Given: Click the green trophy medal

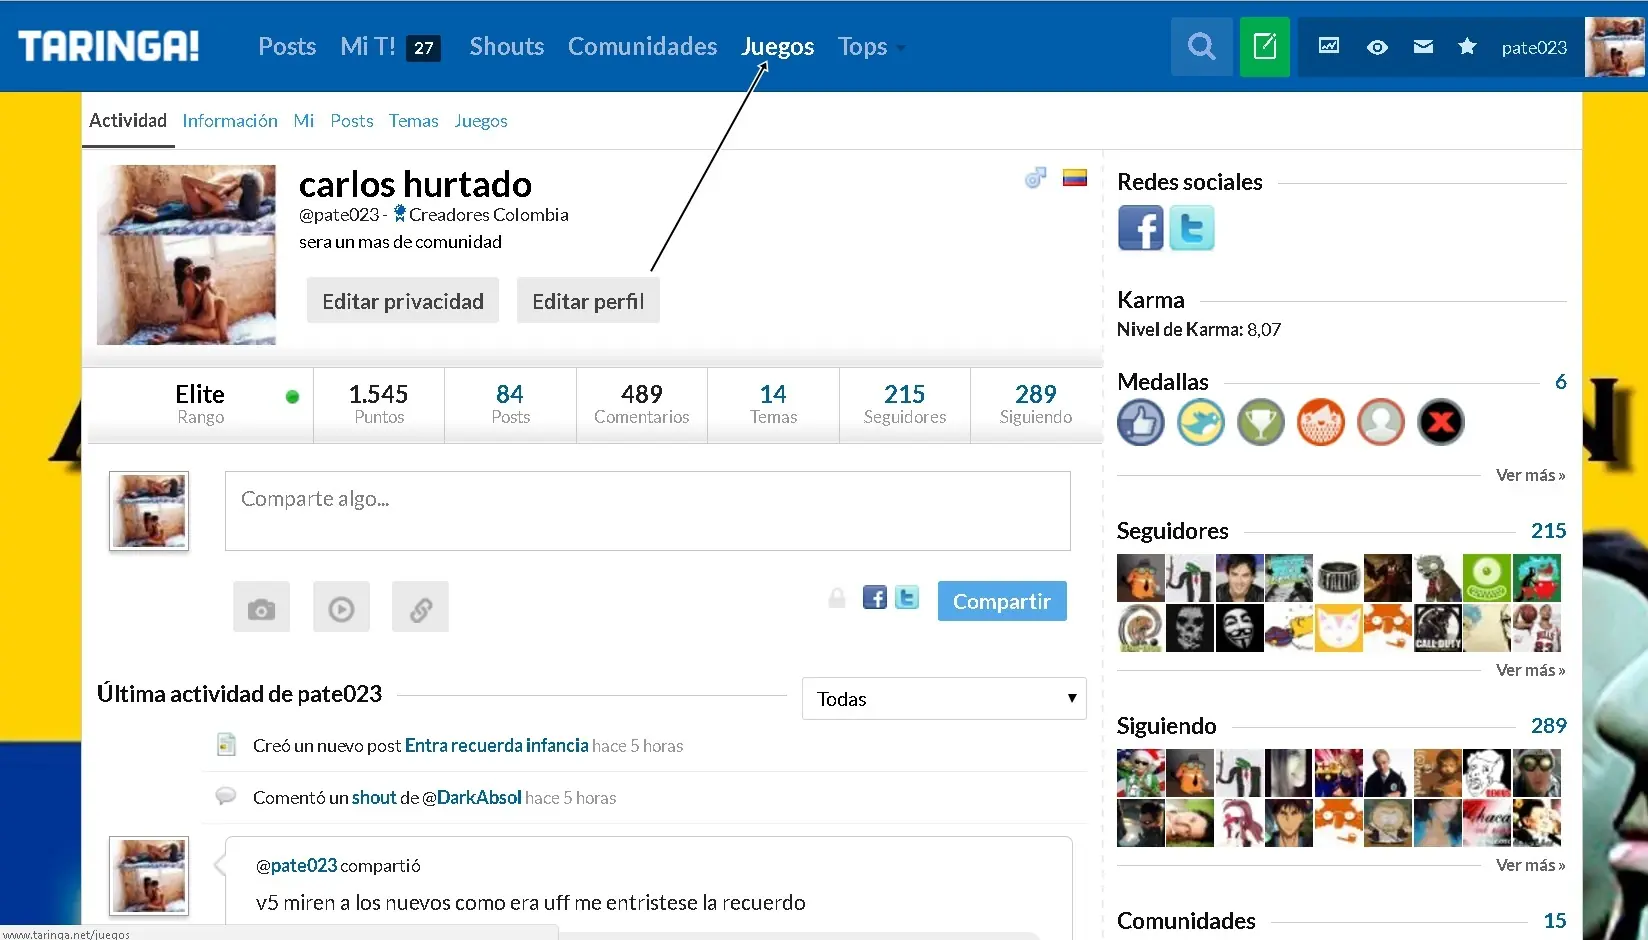Looking at the screenshot, I should pyautogui.click(x=1261, y=422).
